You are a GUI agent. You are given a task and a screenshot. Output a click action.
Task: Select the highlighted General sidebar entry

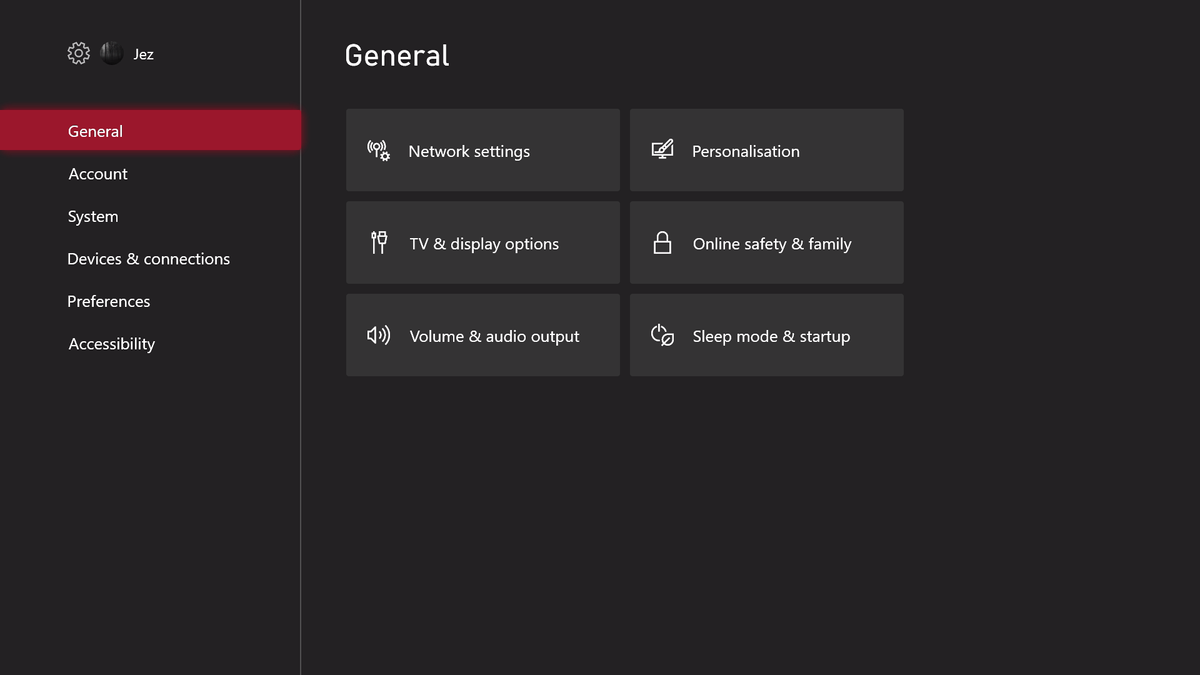pyautogui.click(x=95, y=130)
